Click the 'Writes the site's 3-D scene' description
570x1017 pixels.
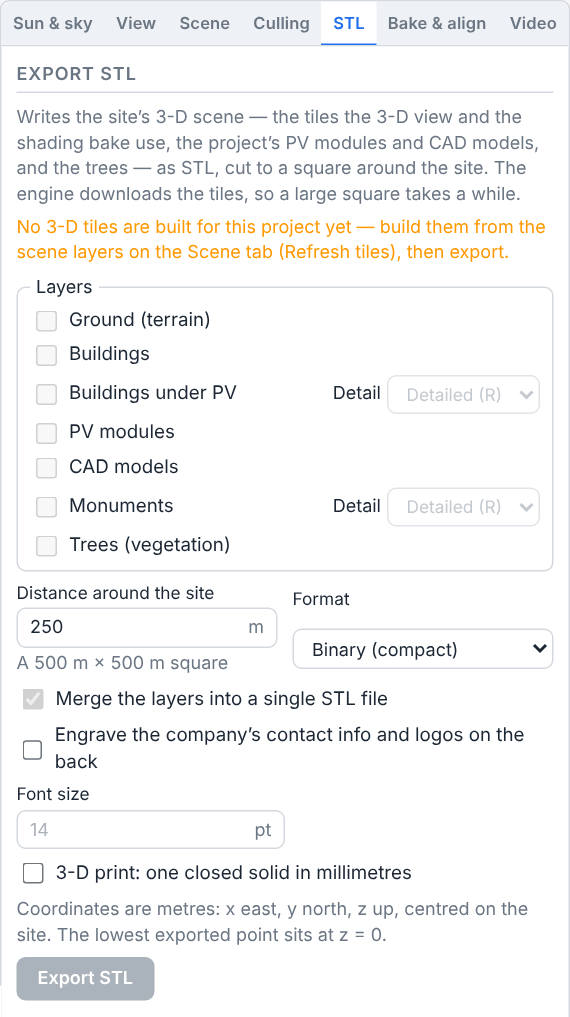278,155
